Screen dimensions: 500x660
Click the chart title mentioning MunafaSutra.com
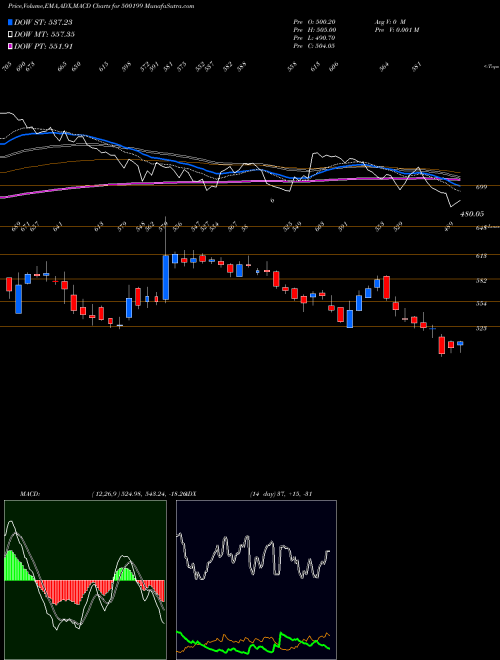(101, 7)
